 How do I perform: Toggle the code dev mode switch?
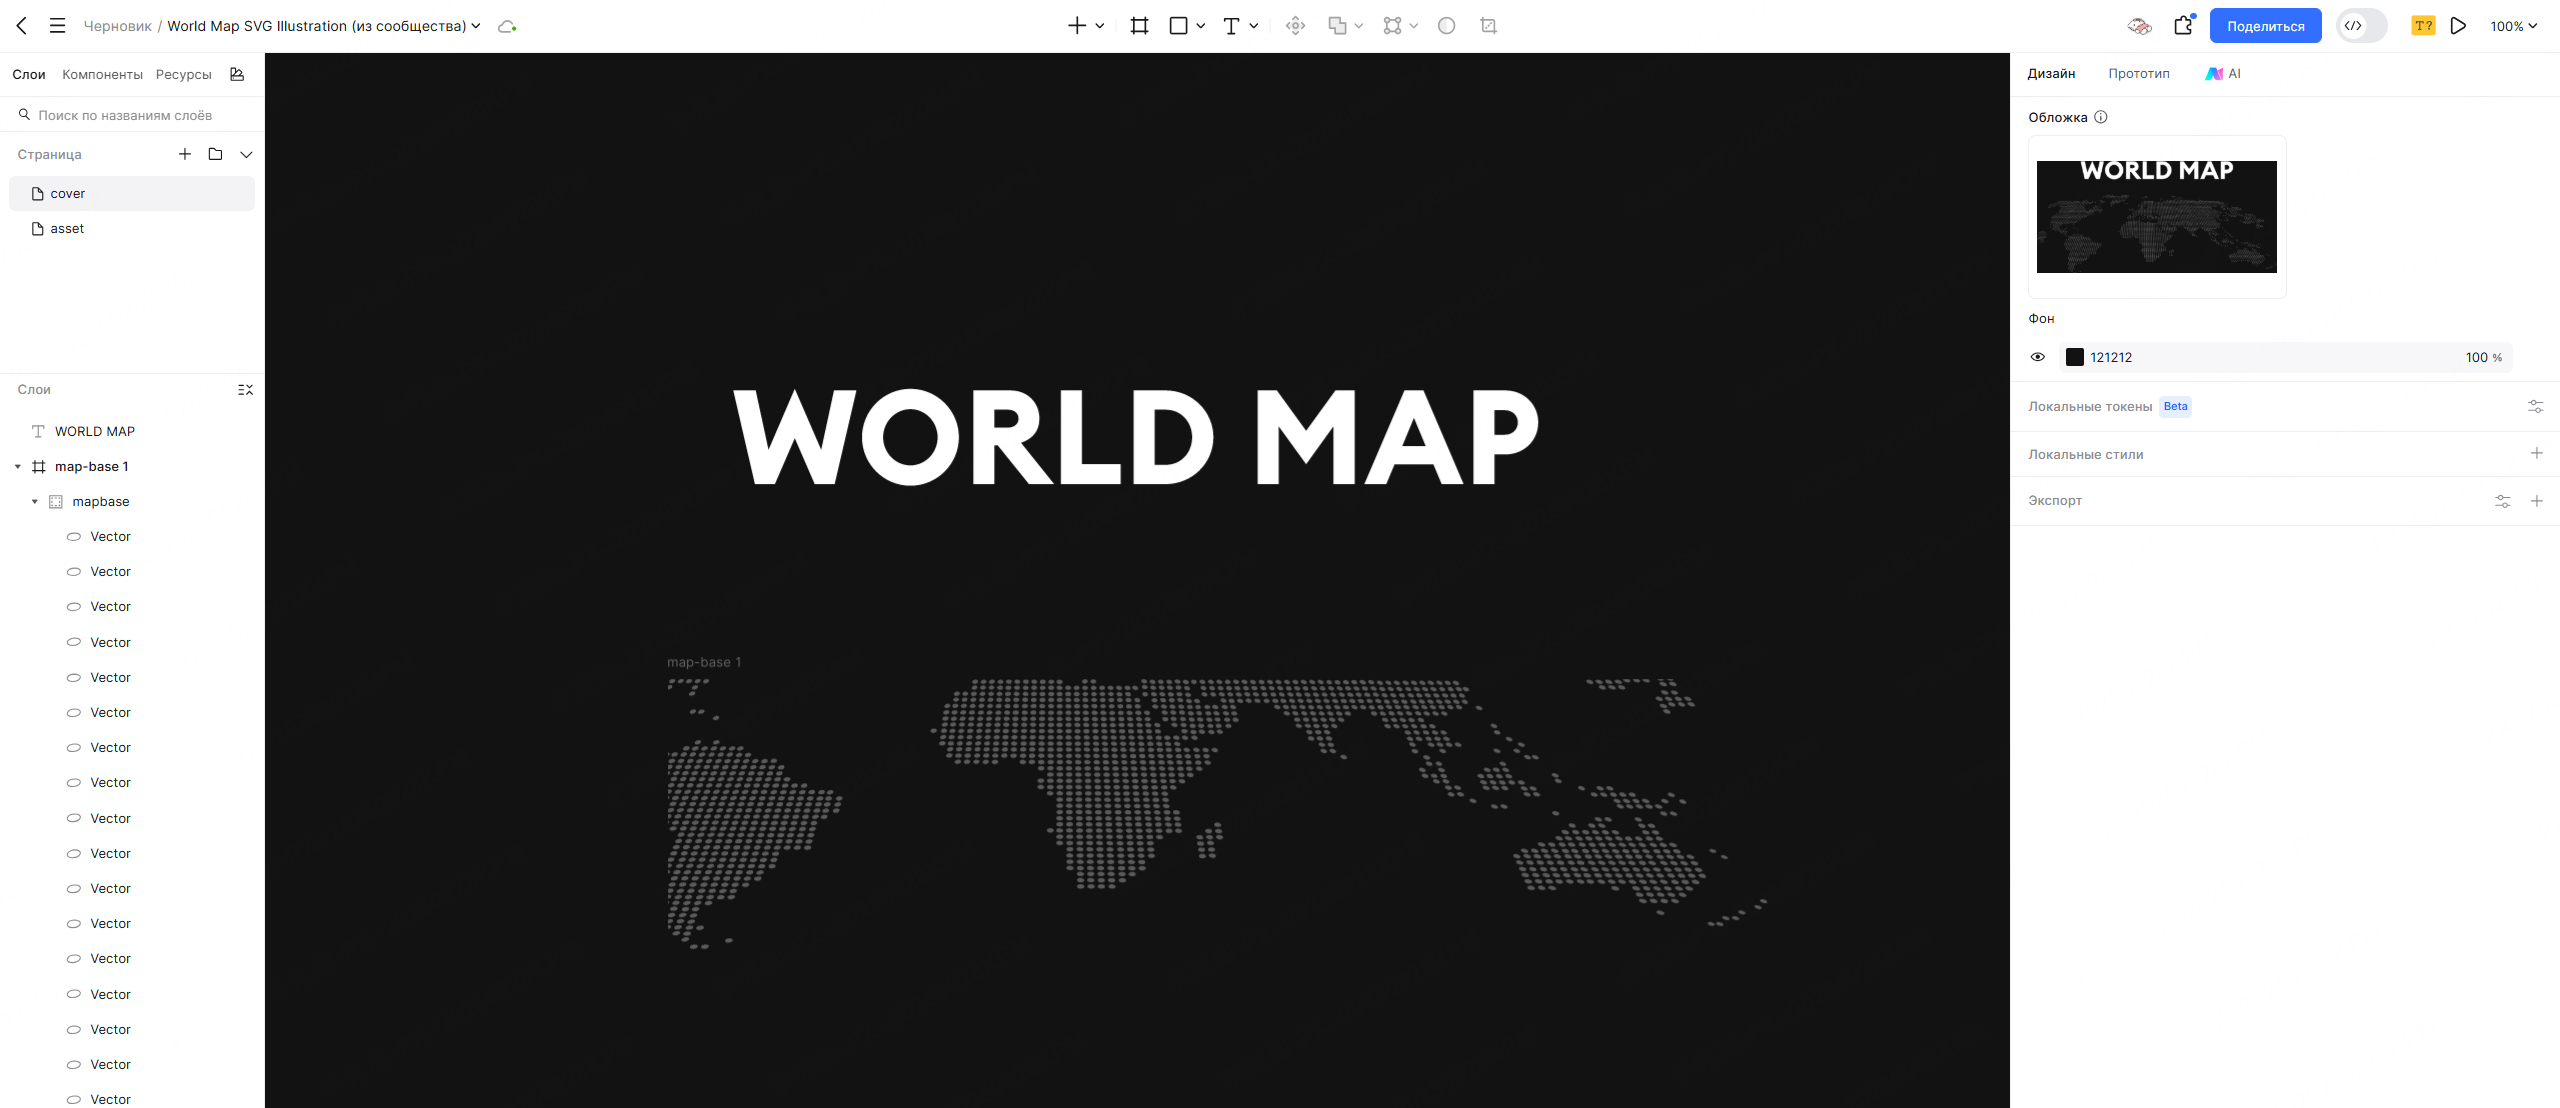2361,26
